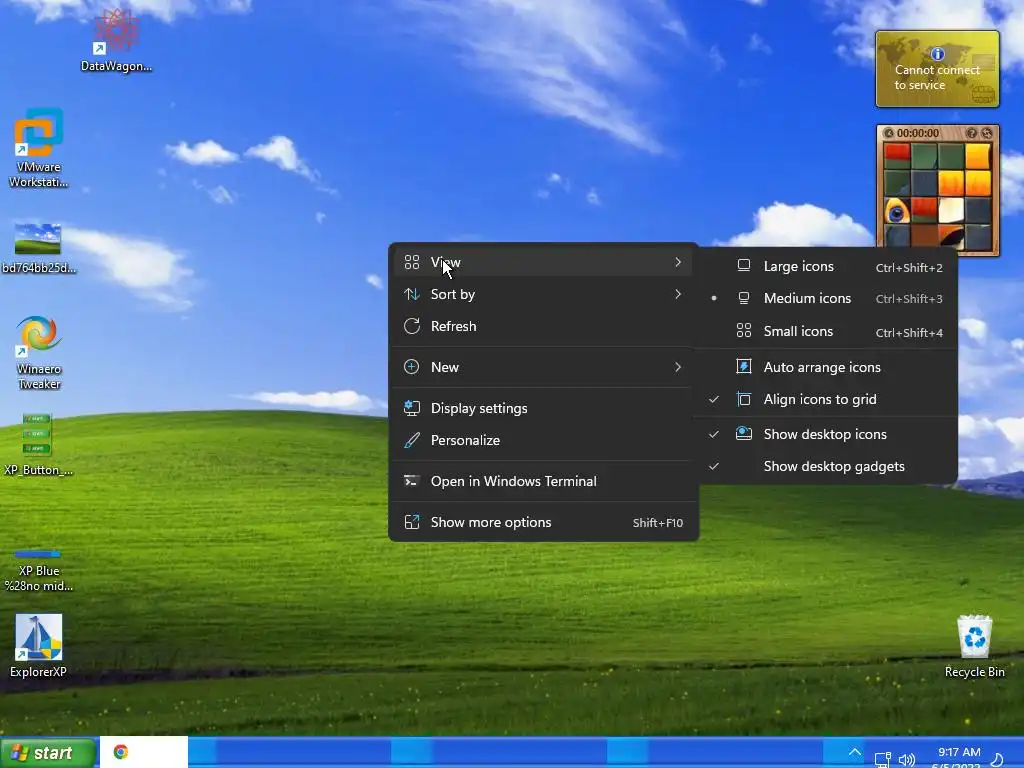Click Show more options entry
Image resolution: width=1024 pixels, height=768 pixels.
click(543, 522)
